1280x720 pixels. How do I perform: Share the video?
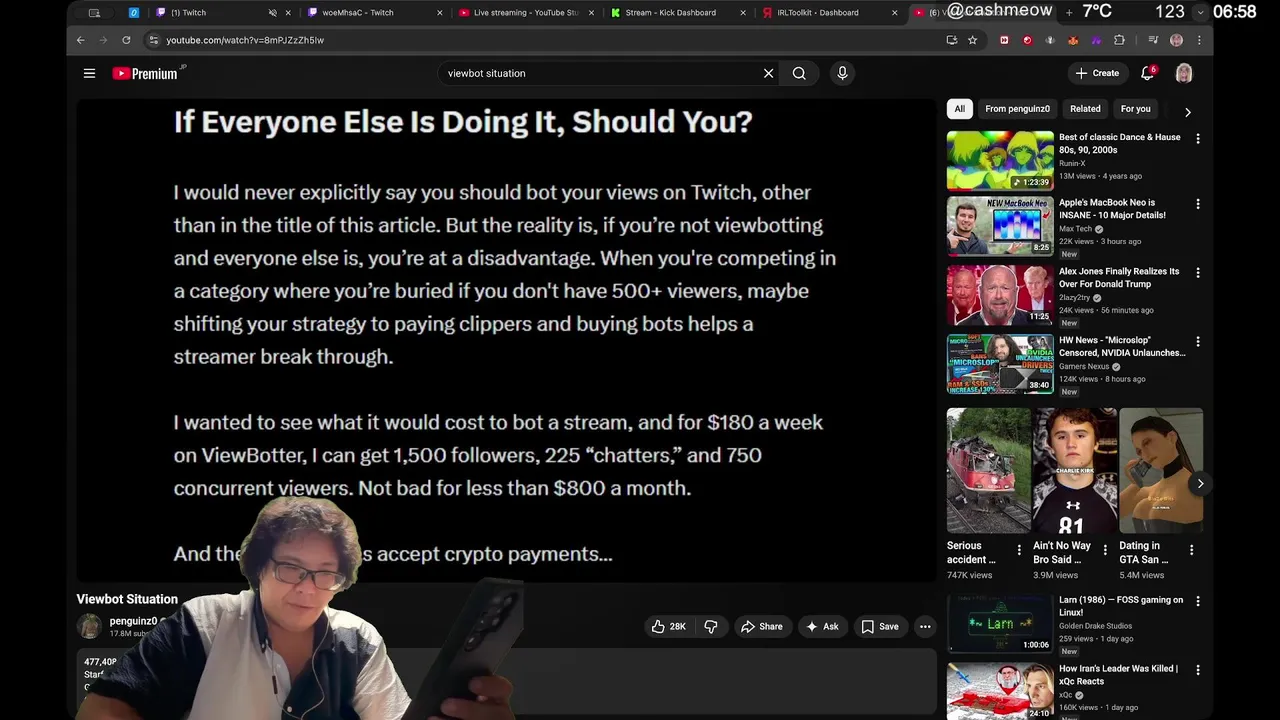761,626
